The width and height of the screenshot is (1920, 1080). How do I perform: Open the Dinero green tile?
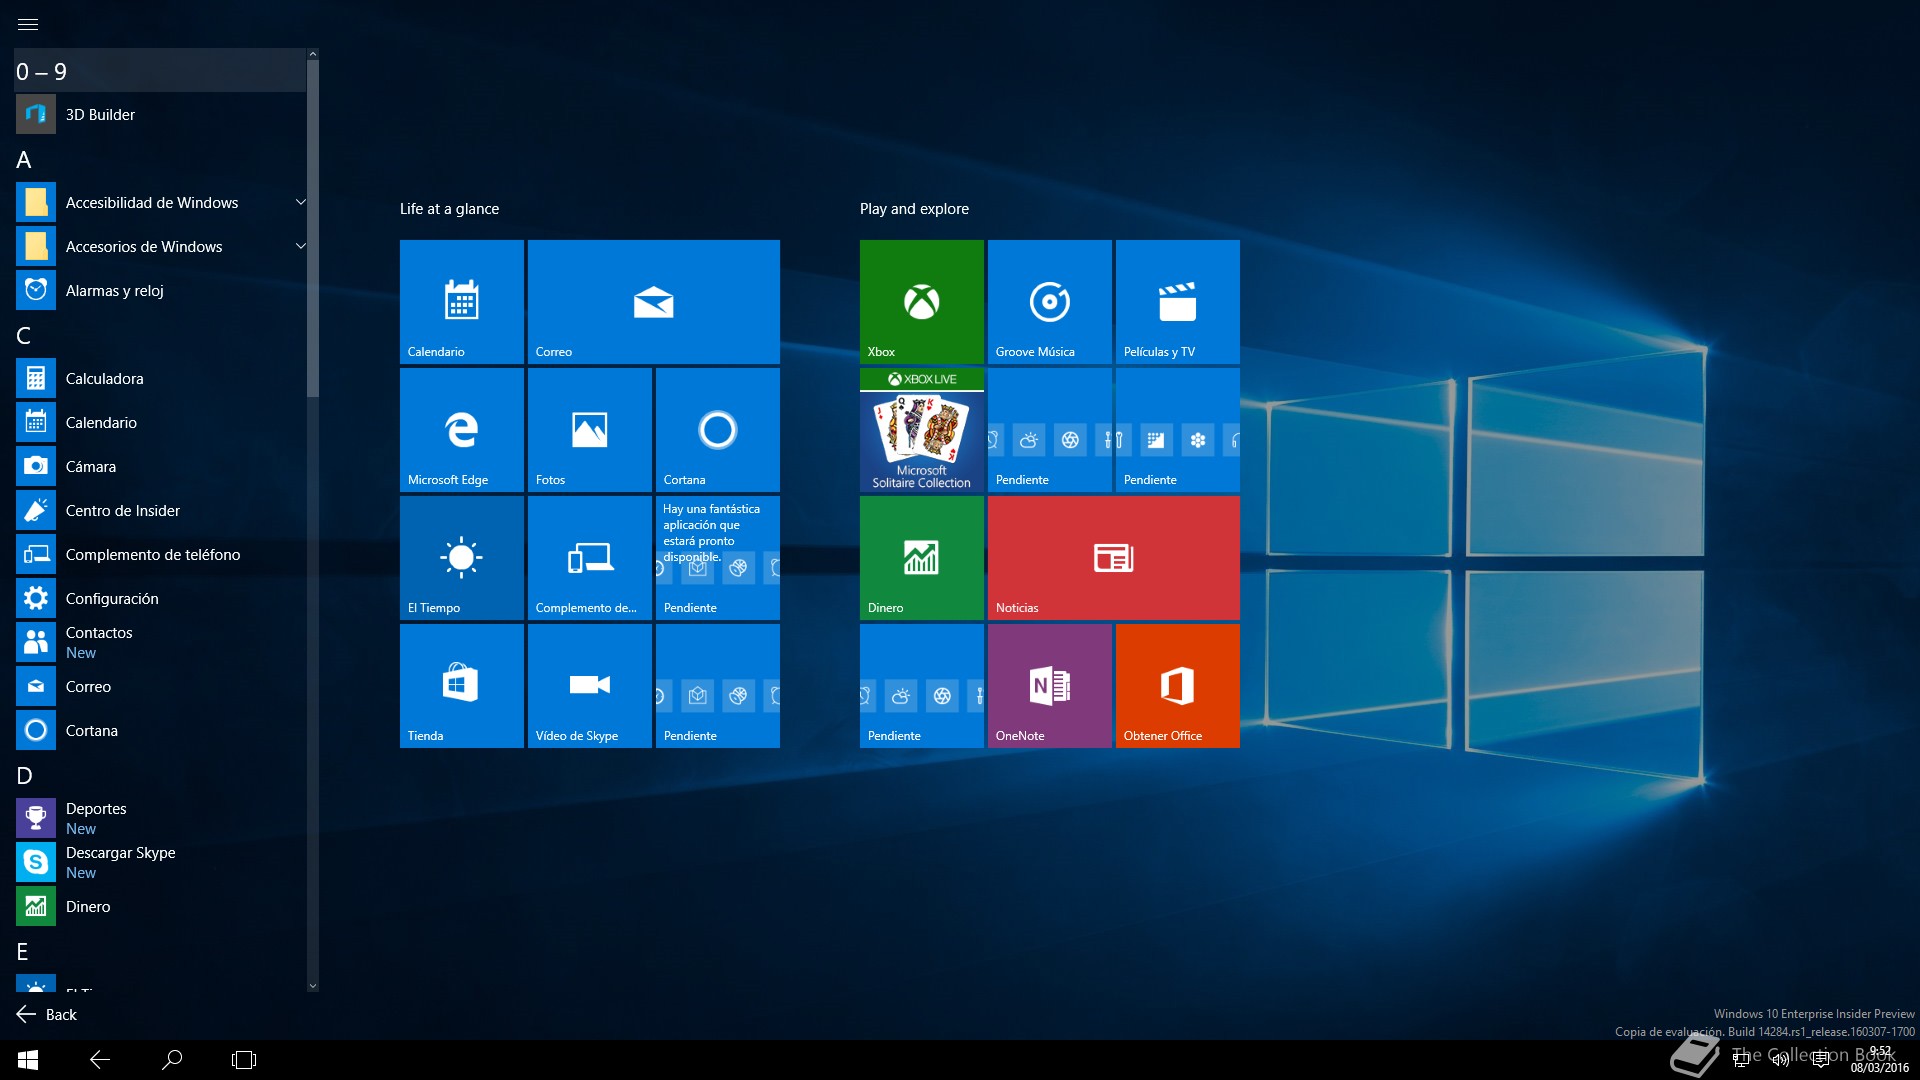922,558
